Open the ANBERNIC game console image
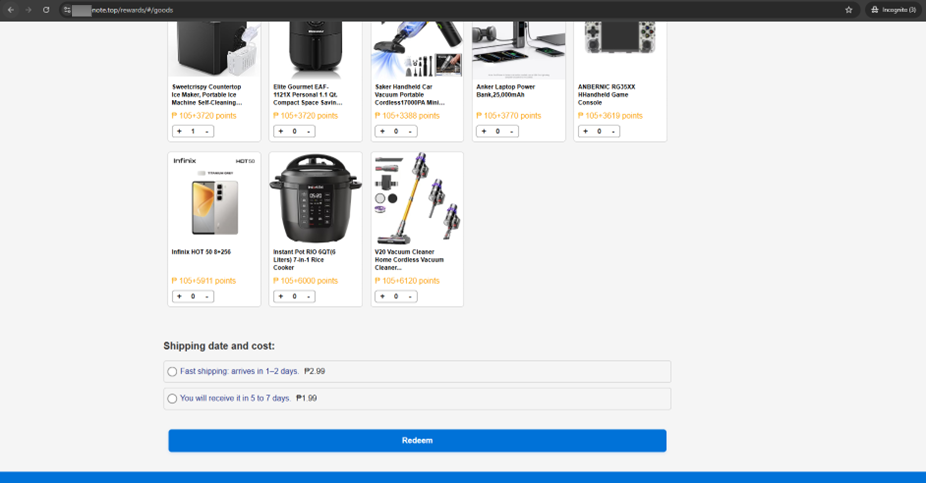The width and height of the screenshot is (926, 483). [x=620, y=40]
